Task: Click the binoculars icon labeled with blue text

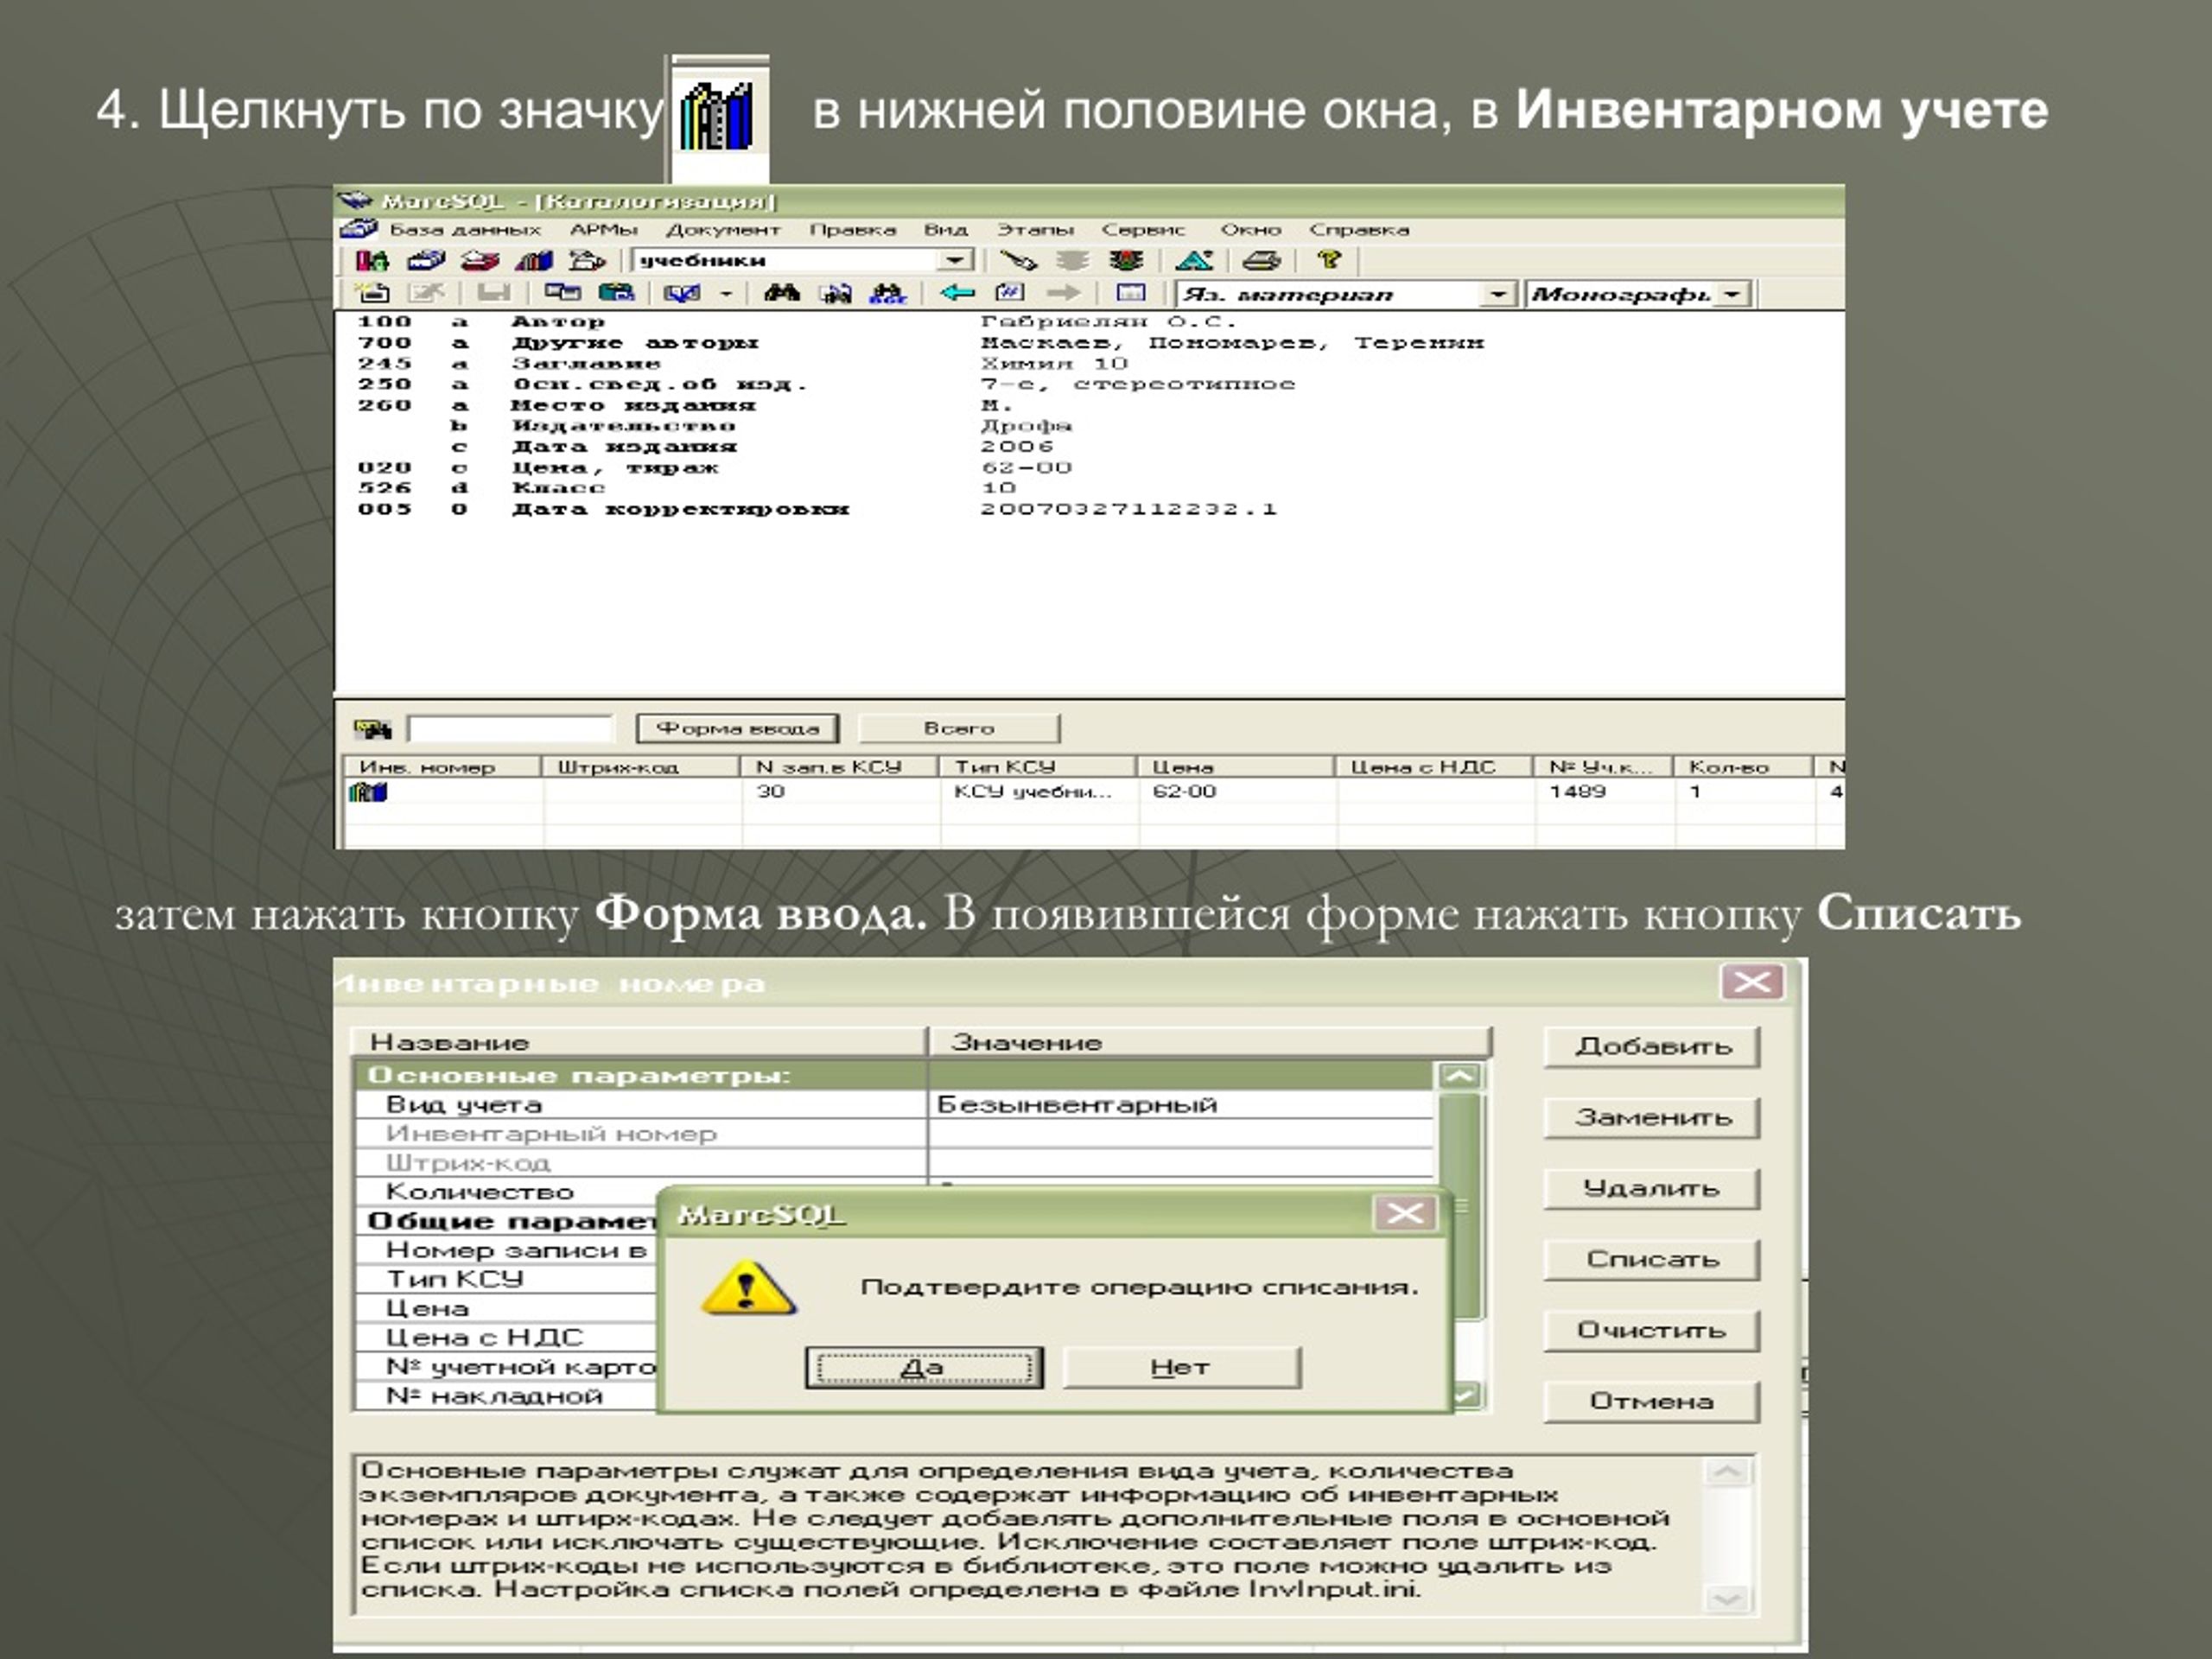Action: (888, 293)
